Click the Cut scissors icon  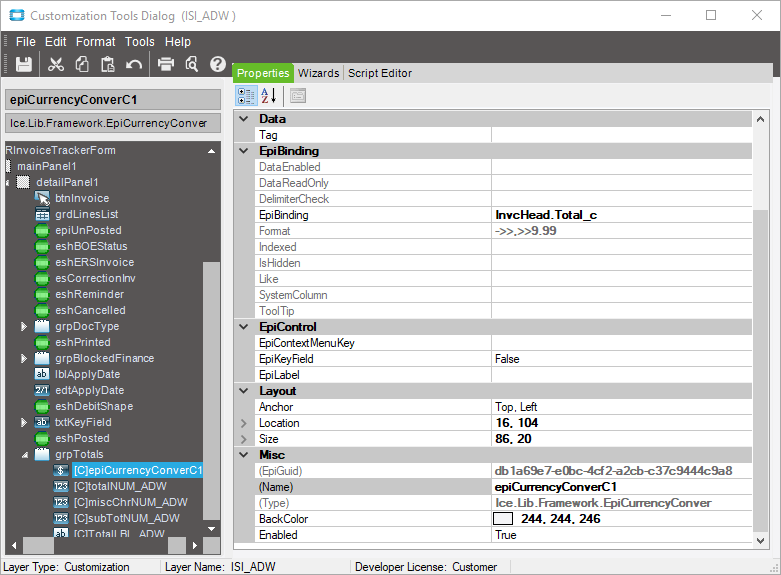[x=56, y=64]
